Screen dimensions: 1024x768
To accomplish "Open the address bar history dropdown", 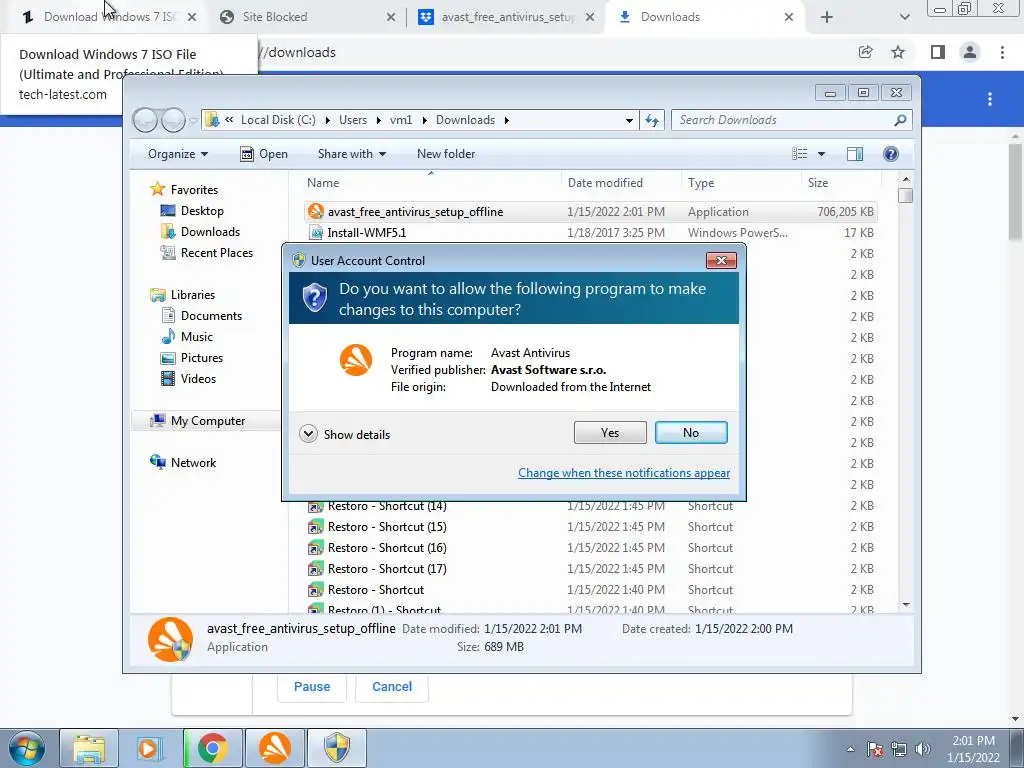I will pos(629,120).
